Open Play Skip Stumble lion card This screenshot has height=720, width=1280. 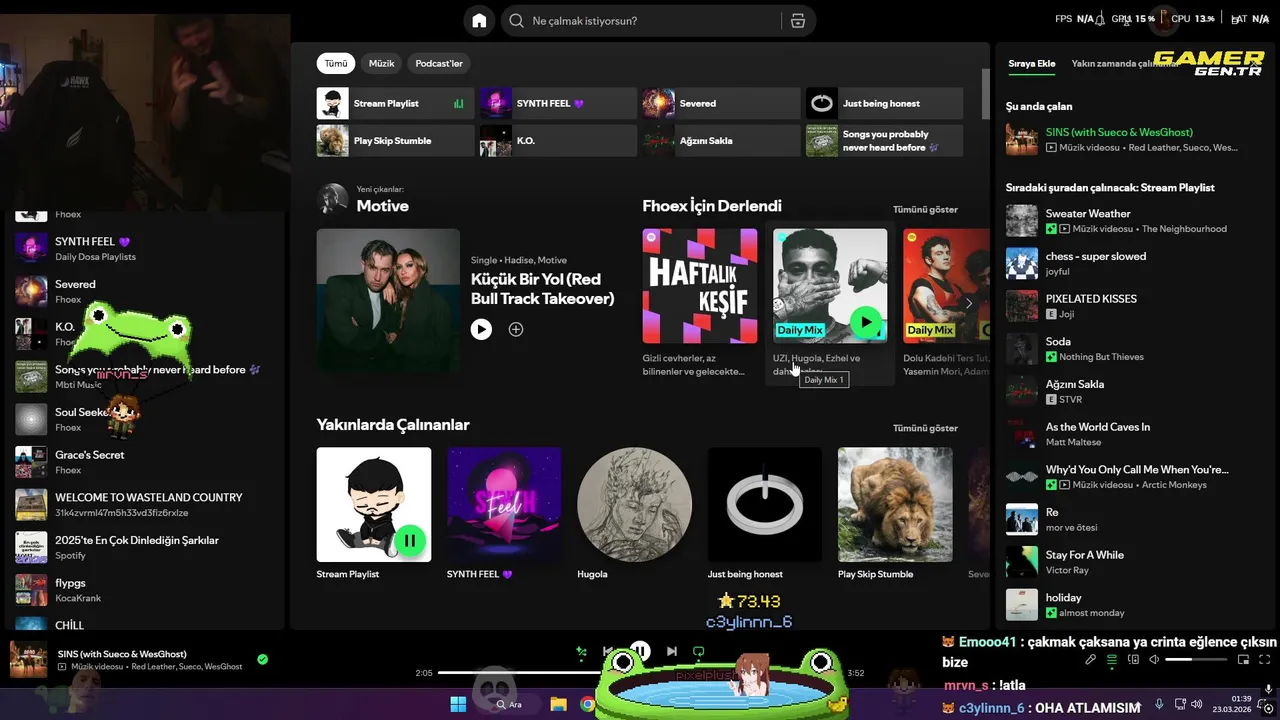coord(895,513)
